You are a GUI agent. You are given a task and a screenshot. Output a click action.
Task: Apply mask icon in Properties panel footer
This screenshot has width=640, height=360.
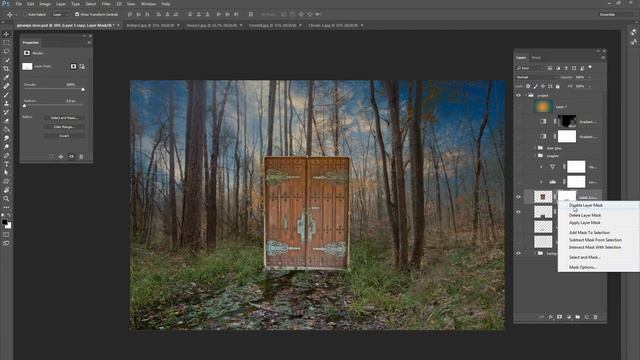61,157
